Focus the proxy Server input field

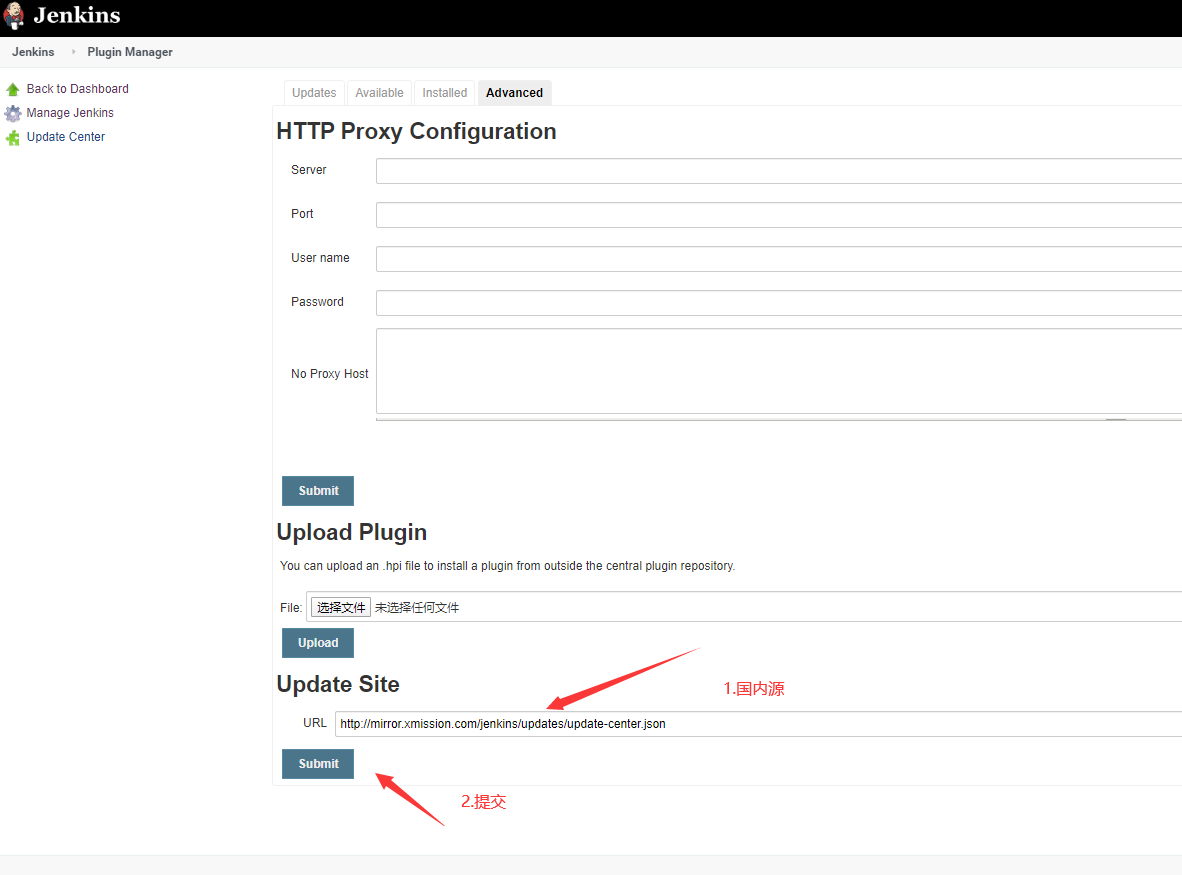click(779, 171)
